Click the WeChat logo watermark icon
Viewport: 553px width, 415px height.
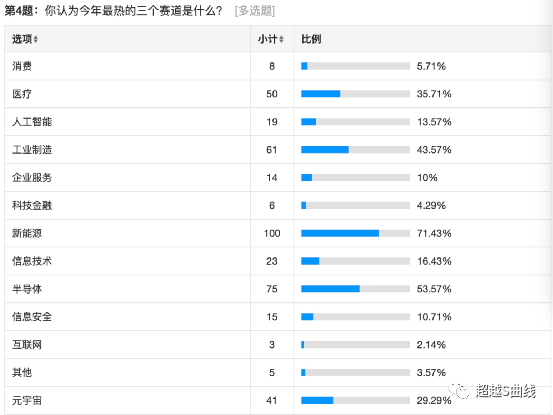(x=460, y=391)
